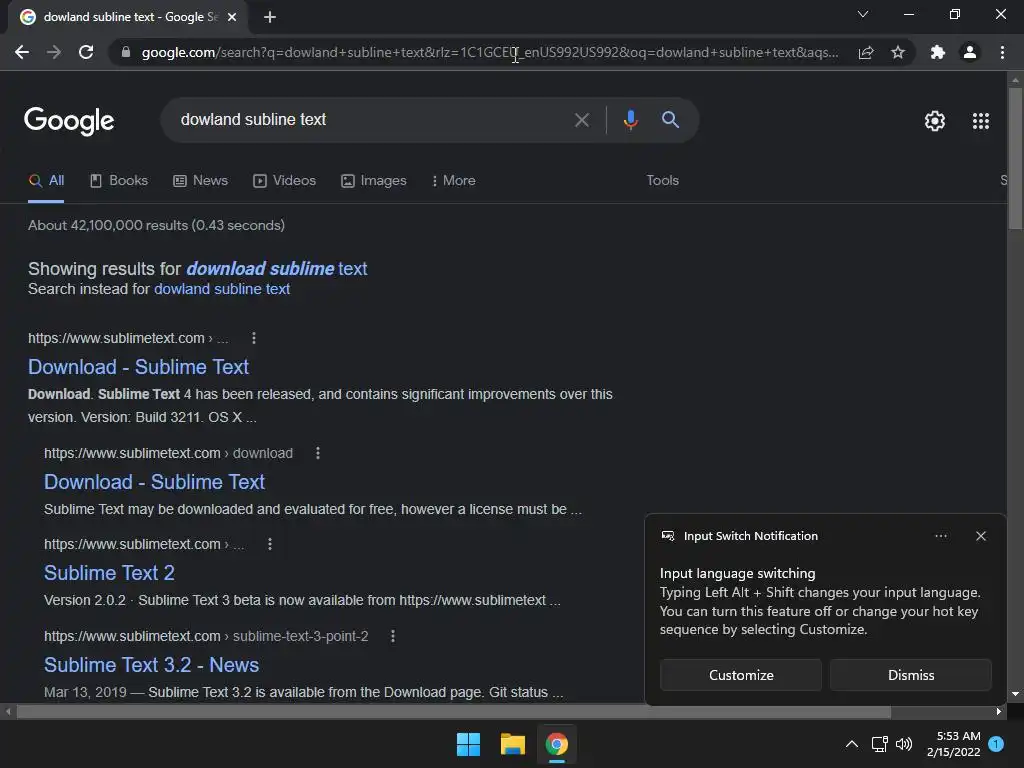Share this page using the share icon
1024x768 pixels.
click(866, 52)
